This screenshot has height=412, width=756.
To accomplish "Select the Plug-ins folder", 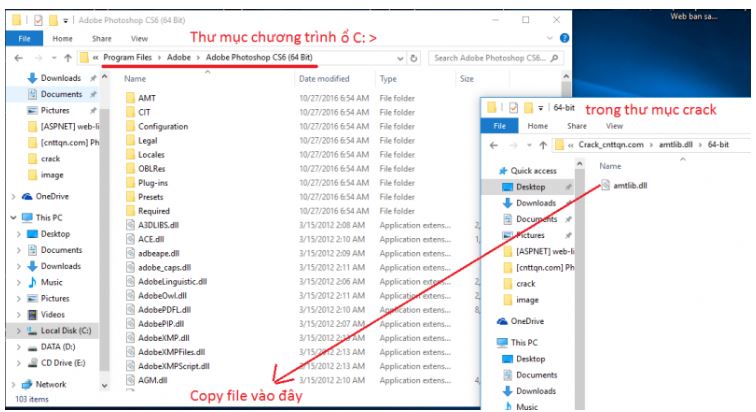I will click(x=155, y=183).
